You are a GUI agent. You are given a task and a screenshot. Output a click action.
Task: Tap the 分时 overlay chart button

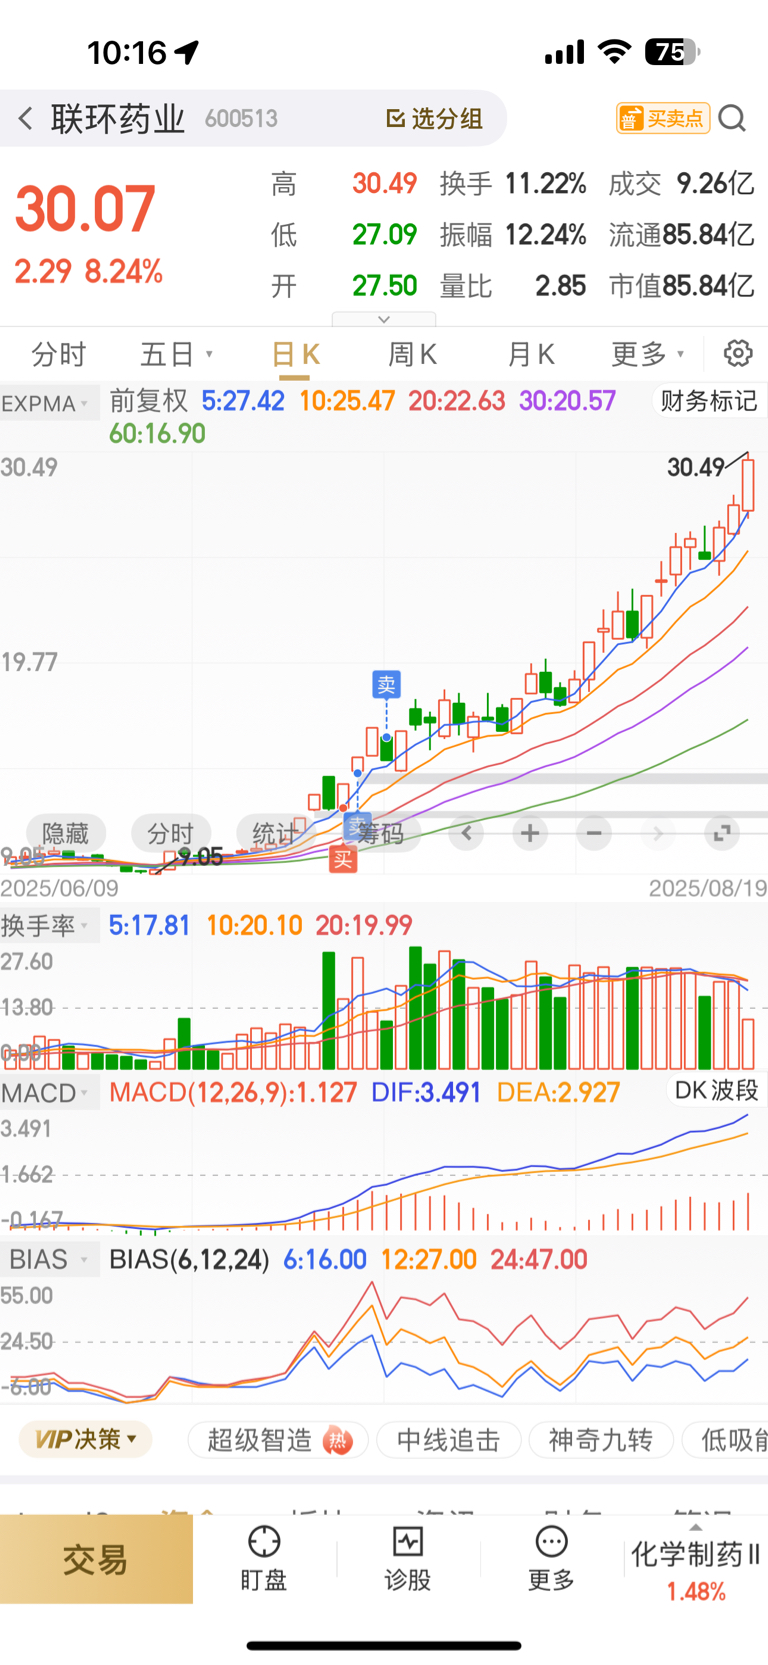click(171, 833)
